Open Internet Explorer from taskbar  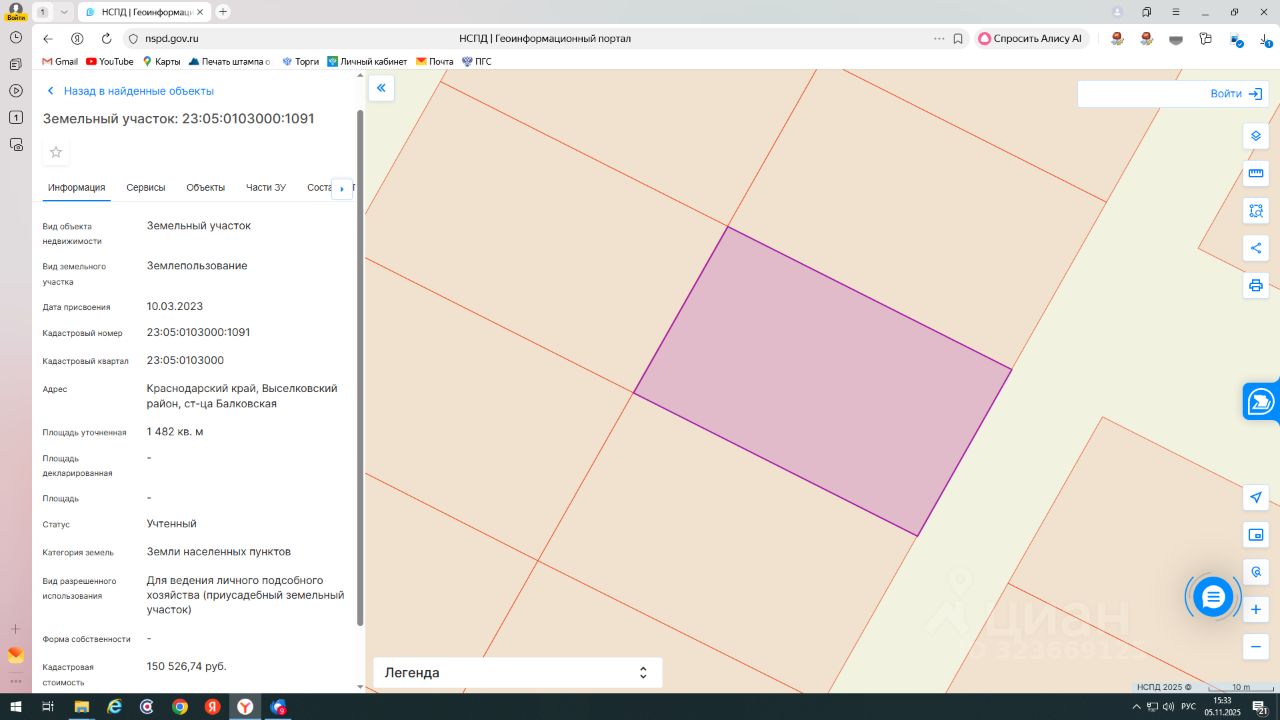point(114,707)
